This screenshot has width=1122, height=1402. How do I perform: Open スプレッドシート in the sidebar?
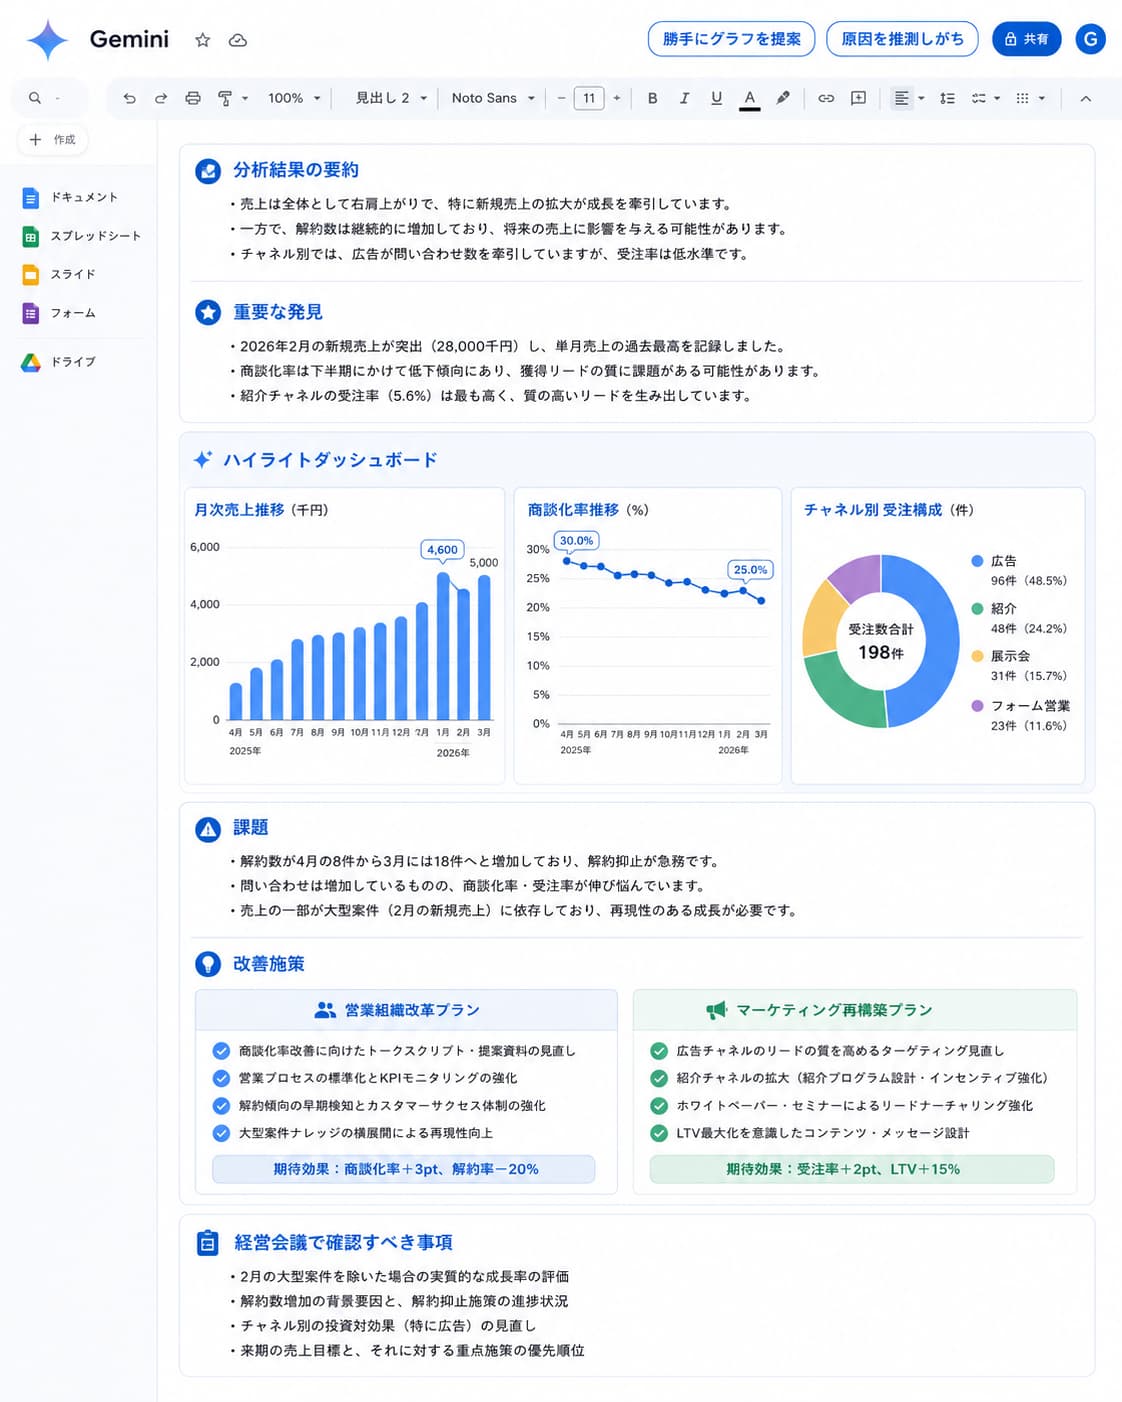(x=82, y=236)
